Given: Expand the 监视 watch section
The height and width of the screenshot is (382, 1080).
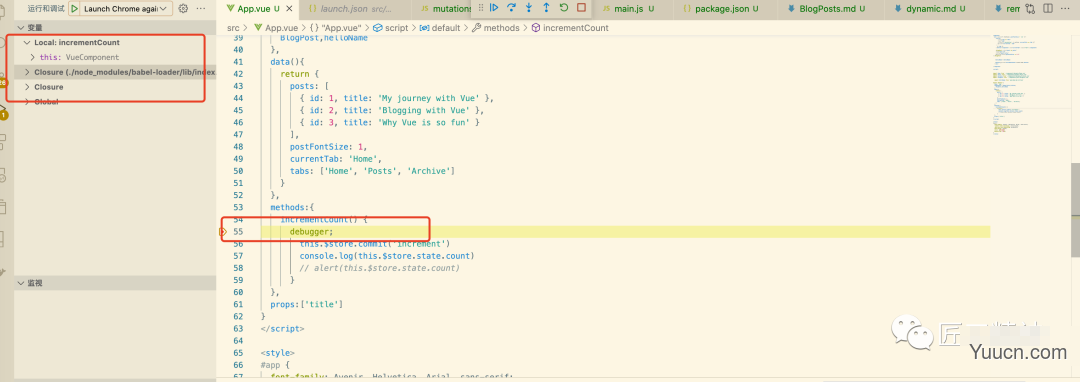Looking at the screenshot, I should [x=114, y=283].
